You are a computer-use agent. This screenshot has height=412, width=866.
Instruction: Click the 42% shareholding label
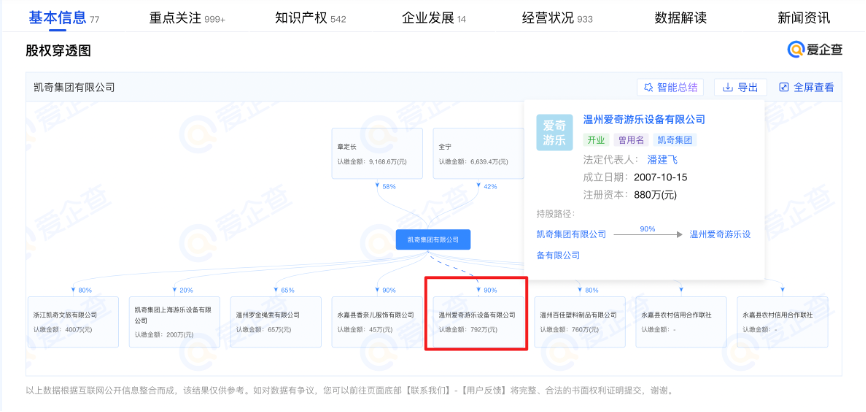click(x=490, y=187)
